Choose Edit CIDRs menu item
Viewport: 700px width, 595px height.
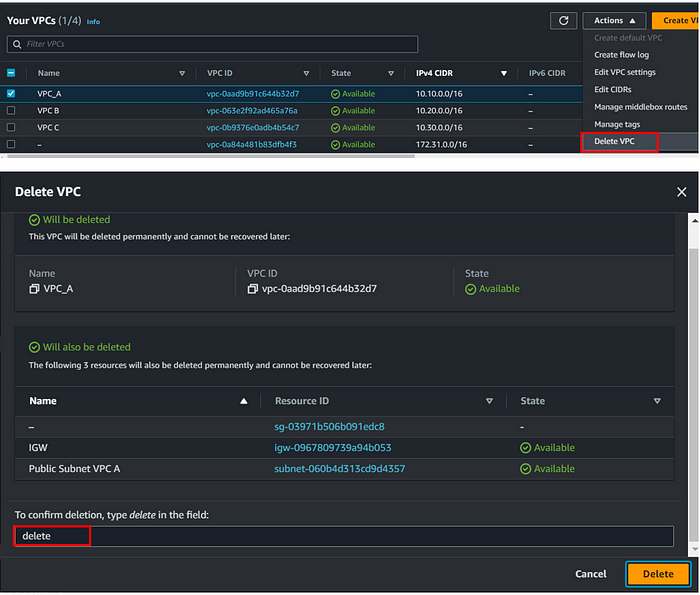(x=612, y=90)
